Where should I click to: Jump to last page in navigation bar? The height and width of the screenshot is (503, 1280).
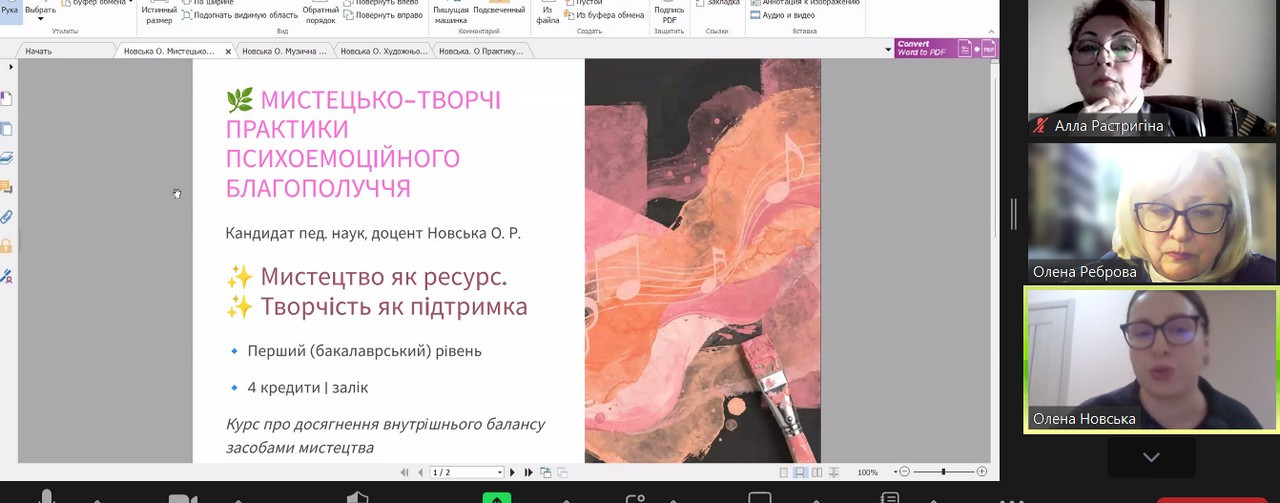point(529,472)
